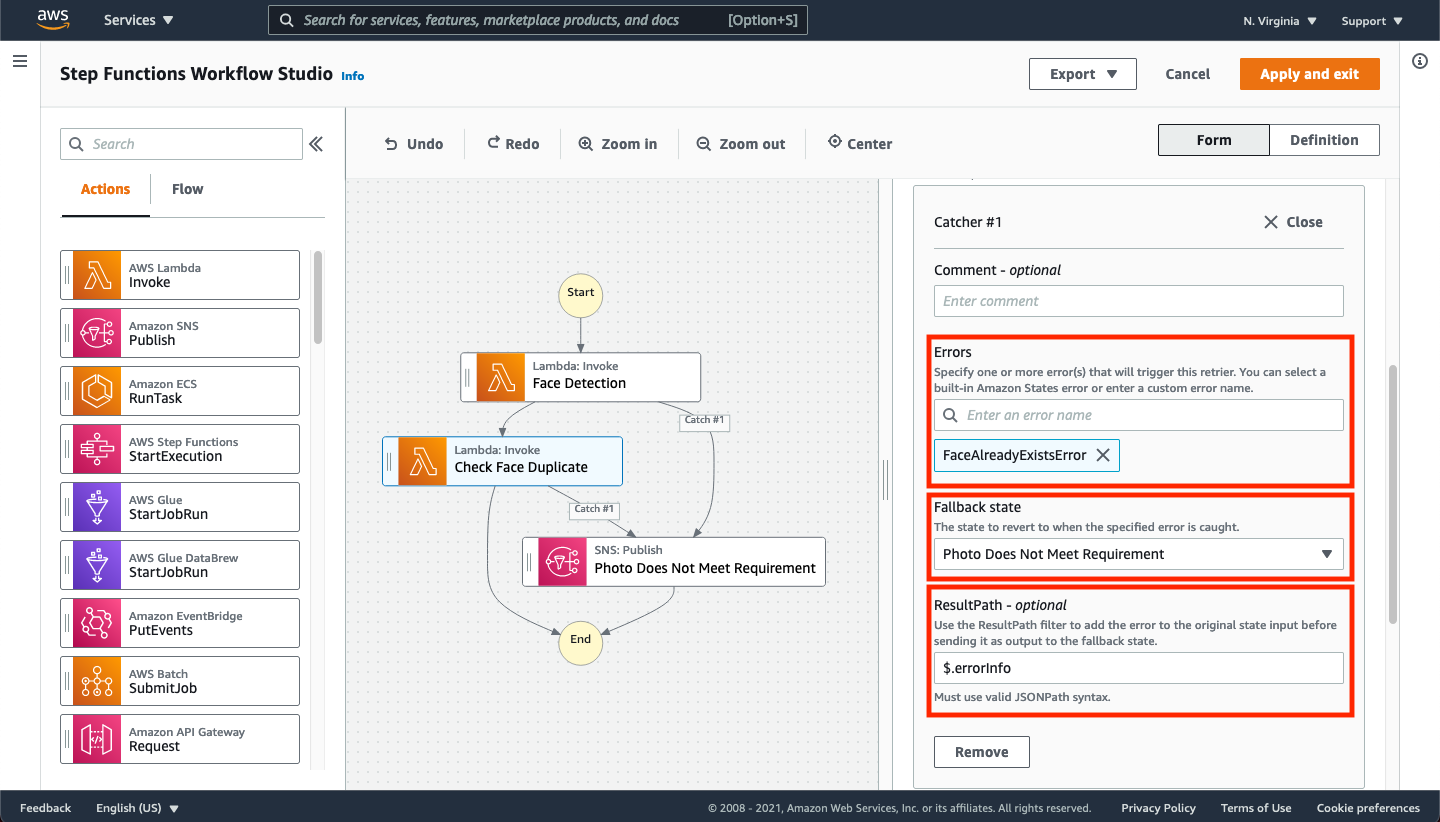Focus the actions Search box
1440x822 pixels.
(181, 144)
